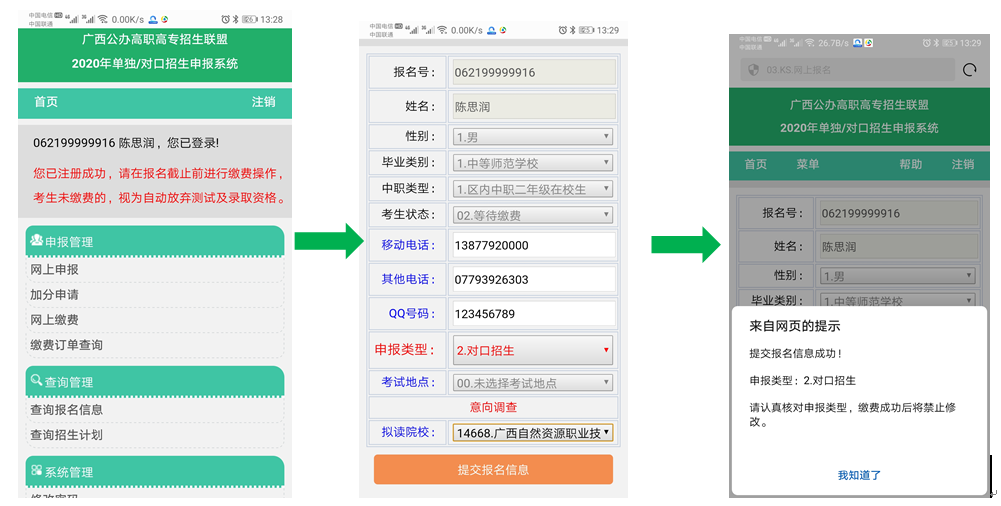Screen dimensions: 1001x506
Task: Click the orange 提交报名信息 button
Action: pyautogui.click(x=493, y=470)
